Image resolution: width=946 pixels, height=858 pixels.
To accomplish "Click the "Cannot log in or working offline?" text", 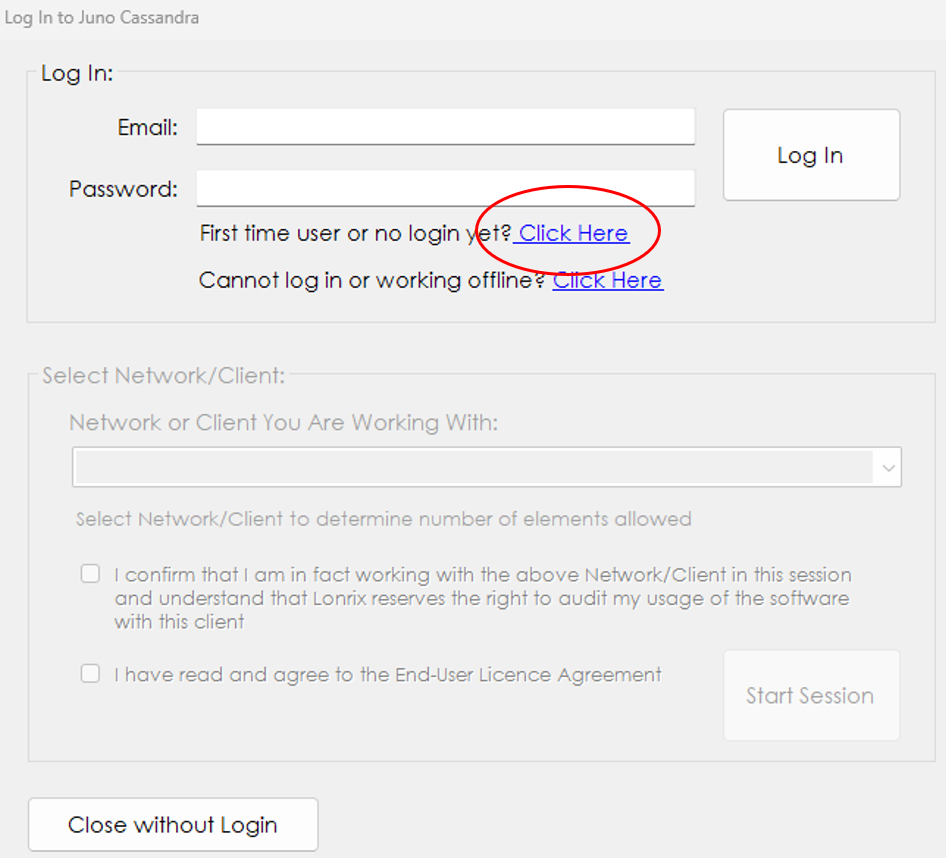I will (x=372, y=281).
